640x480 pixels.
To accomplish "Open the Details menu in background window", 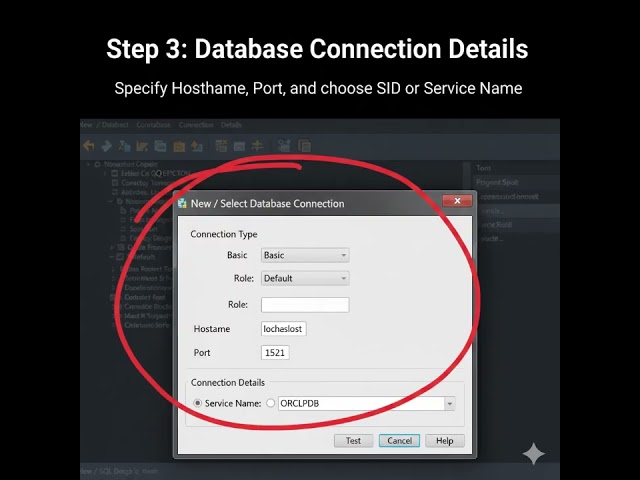I will tap(231, 125).
